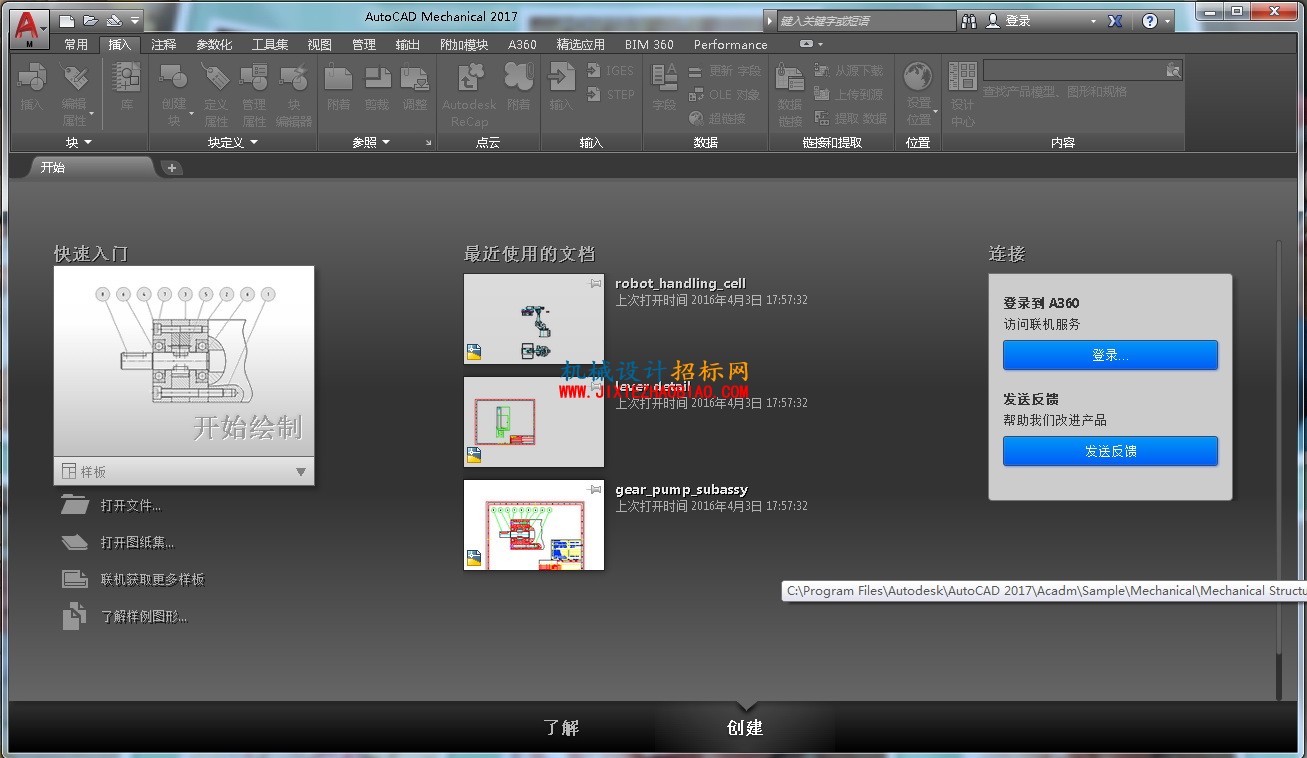Click the Help question mark icon
This screenshot has width=1307, height=758.
(x=1150, y=20)
